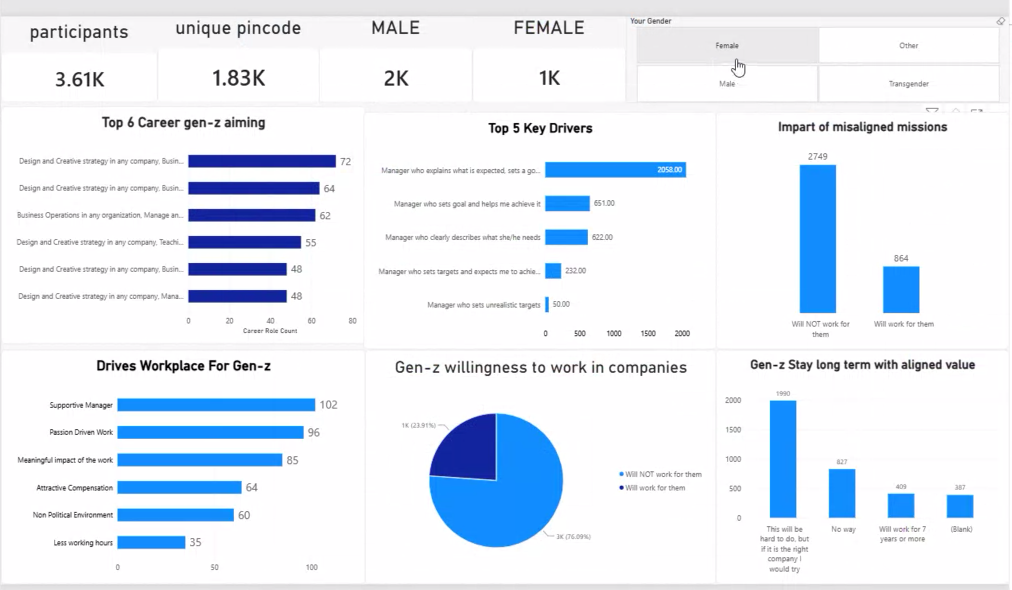Select the Will work for 7 years column
Image resolution: width=1012 pixels, height=590 pixels.
tap(901, 505)
